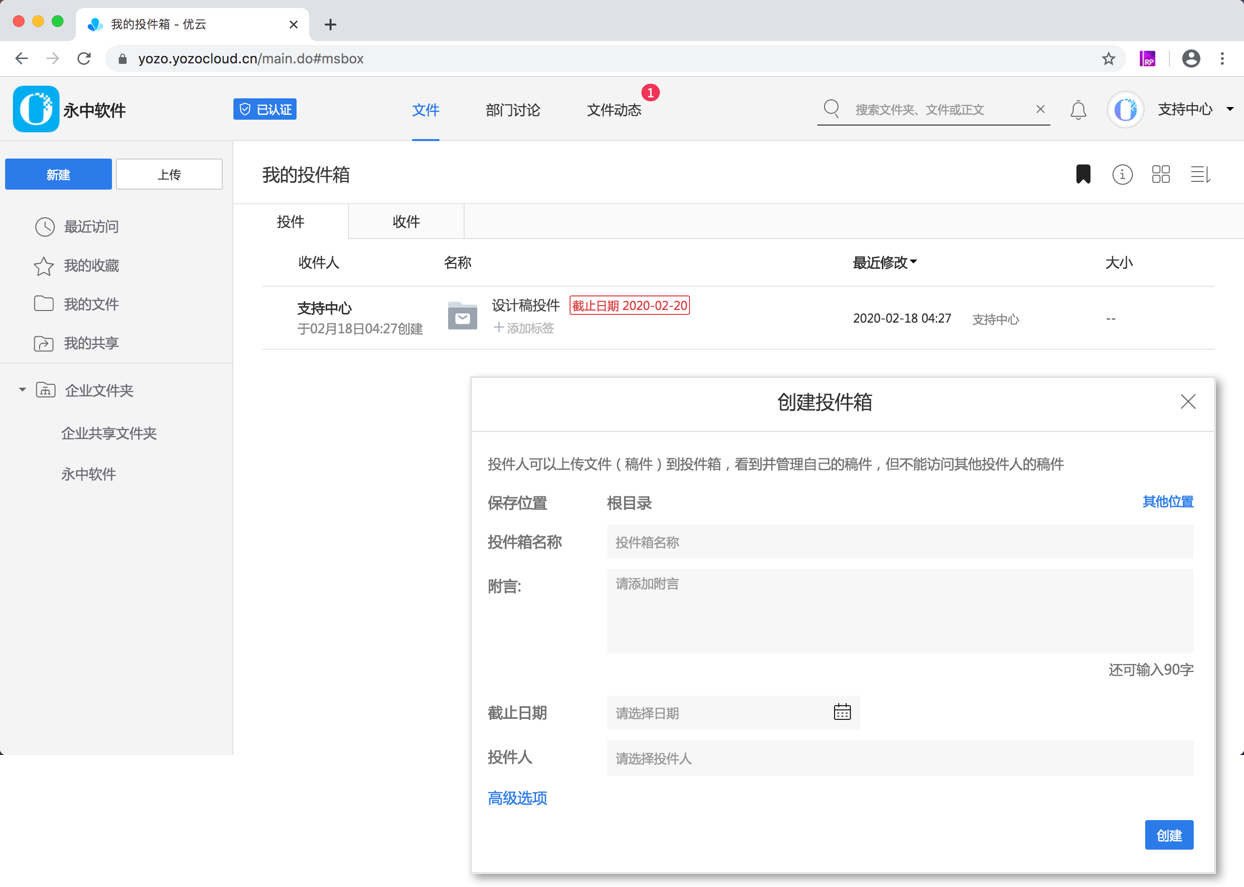Open the 文件动态 top menu
Viewport: 1244px width, 887px height.
[614, 110]
